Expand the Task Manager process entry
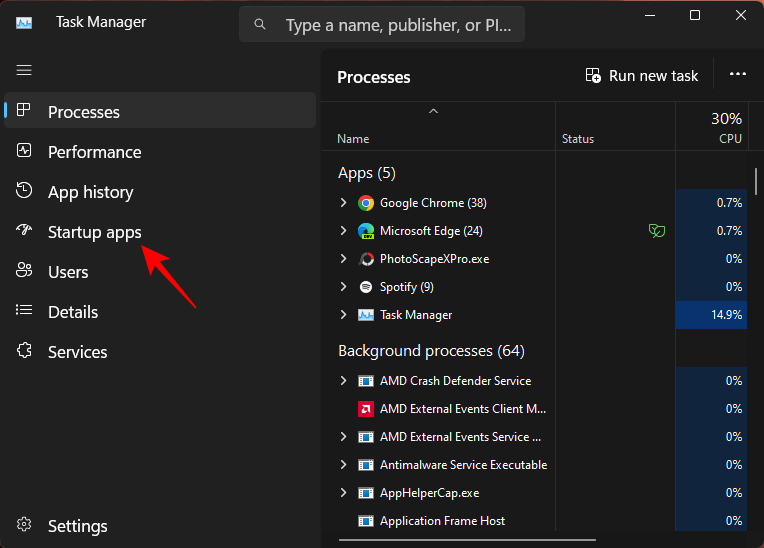Screen dimensions: 764x548 pos(344,315)
